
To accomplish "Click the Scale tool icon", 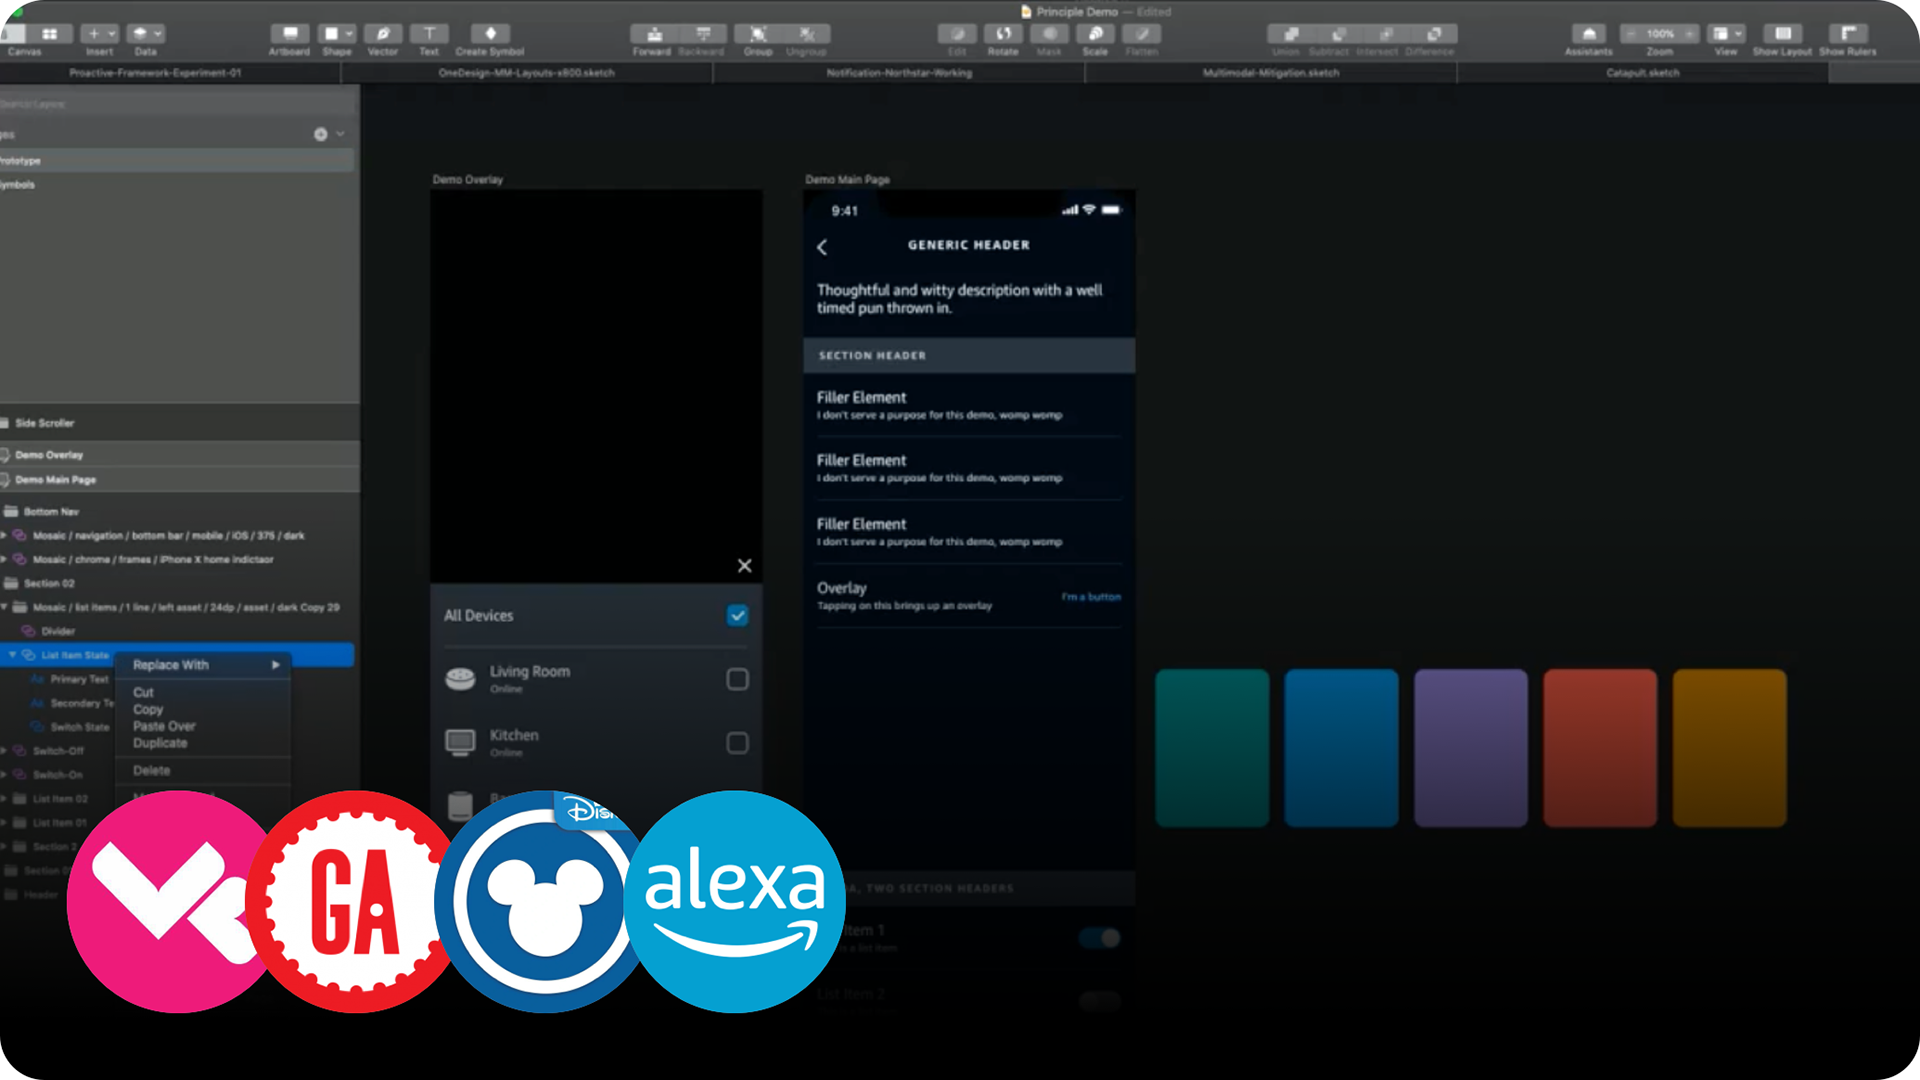I will point(1095,34).
